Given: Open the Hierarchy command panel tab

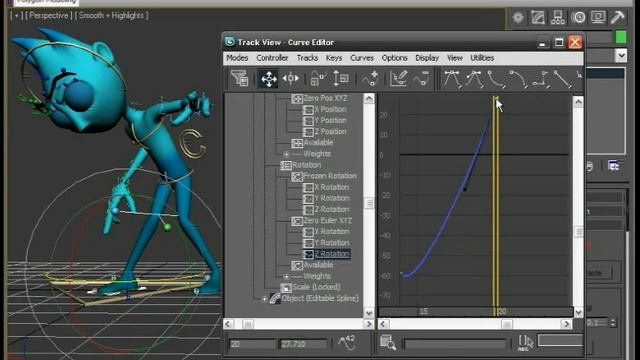Looking at the screenshot, I should click(558, 18).
